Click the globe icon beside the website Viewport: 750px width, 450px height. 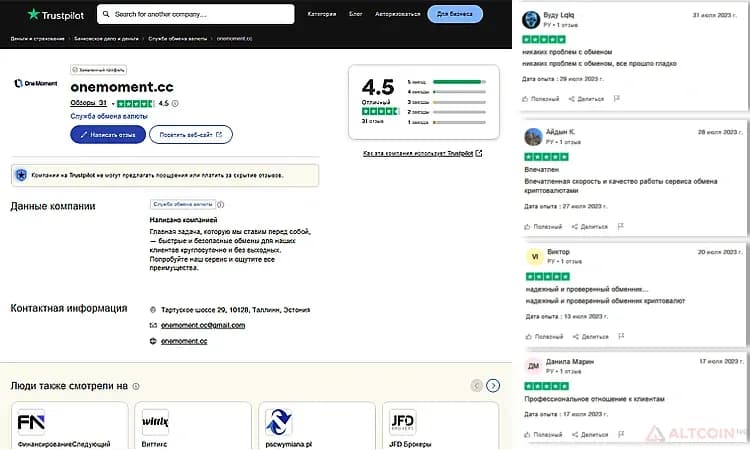(x=153, y=341)
